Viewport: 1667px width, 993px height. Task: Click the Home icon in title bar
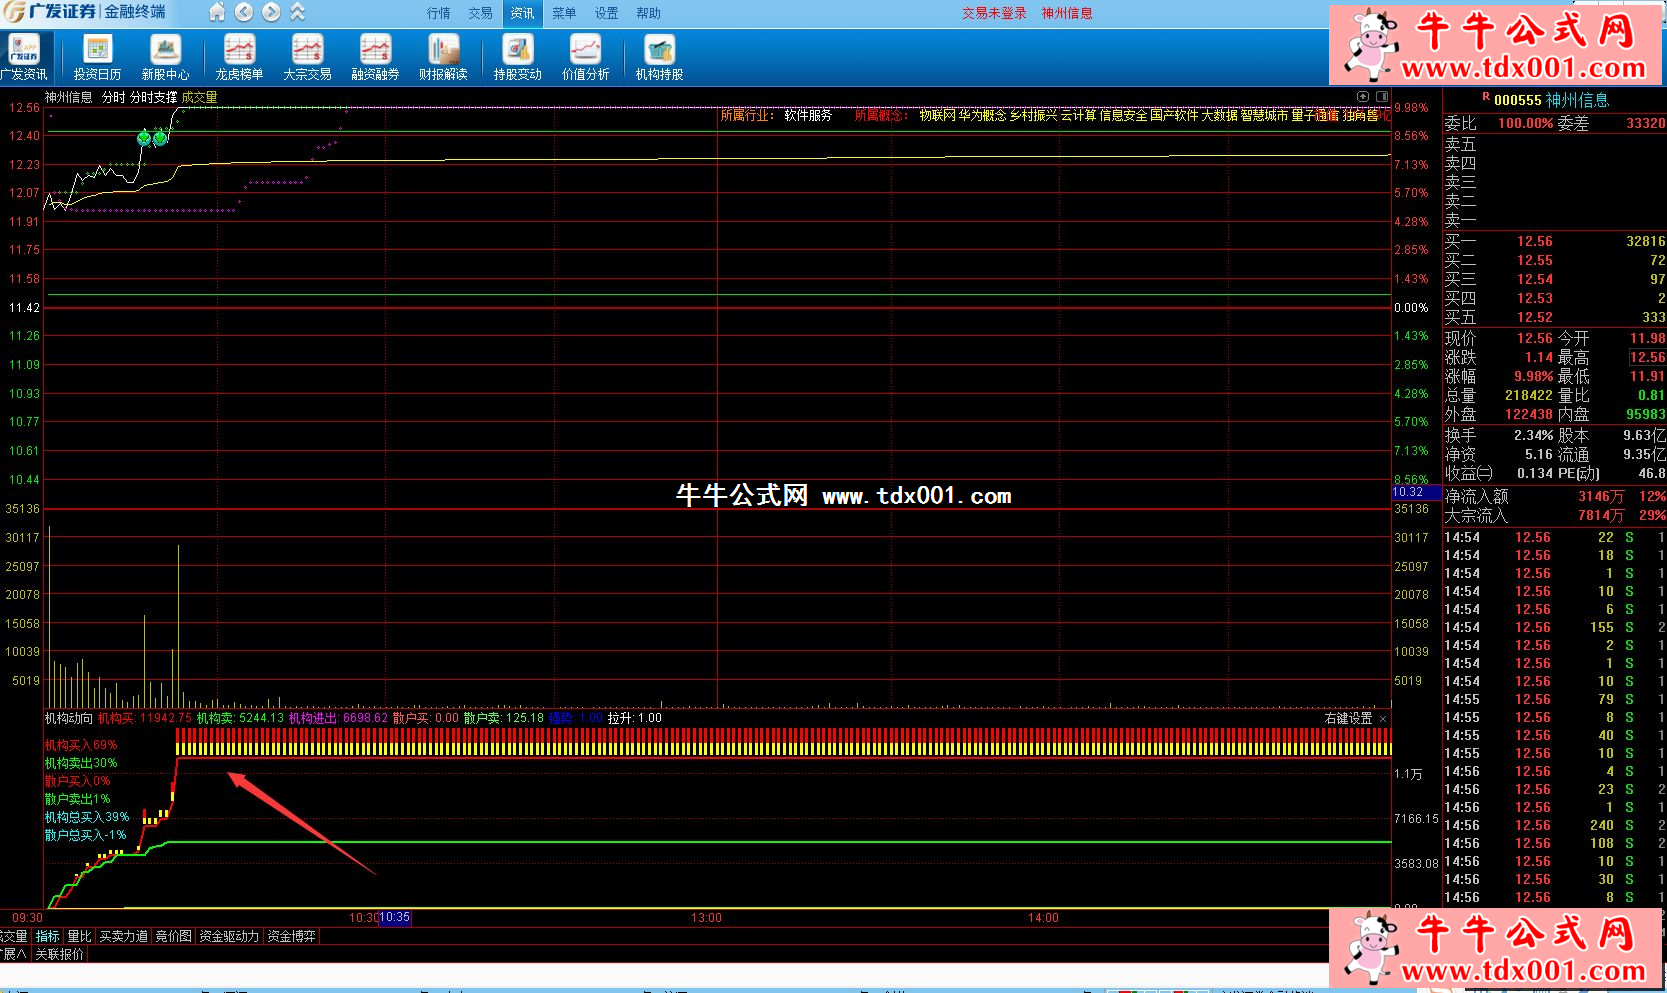[217, 13]
